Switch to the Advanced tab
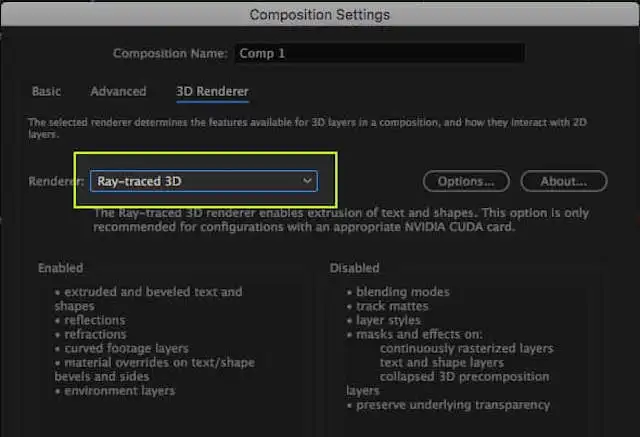Viewport: 640px width, 437px height. [118, 91]
